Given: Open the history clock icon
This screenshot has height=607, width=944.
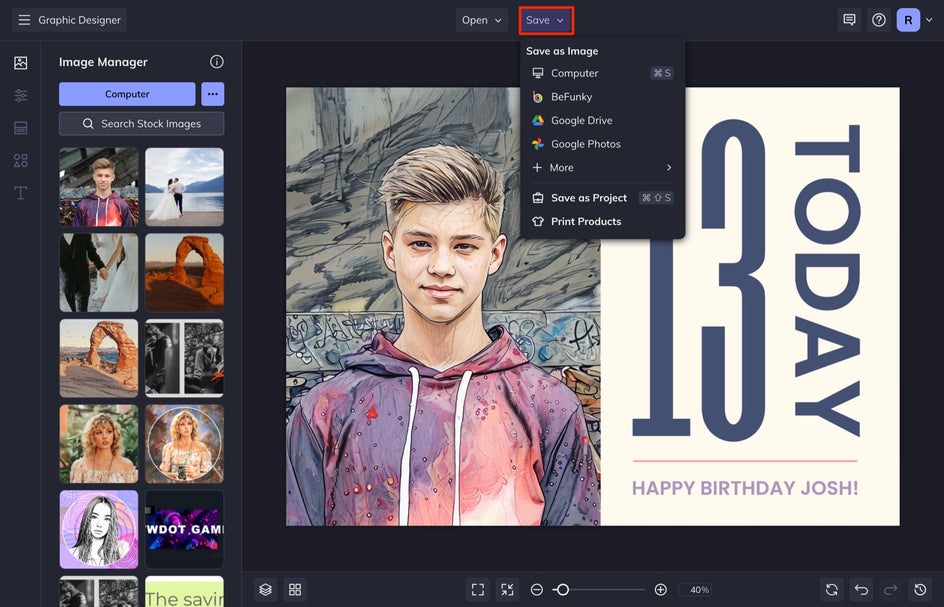Looking at the screenshot, I should coord(920,590).
